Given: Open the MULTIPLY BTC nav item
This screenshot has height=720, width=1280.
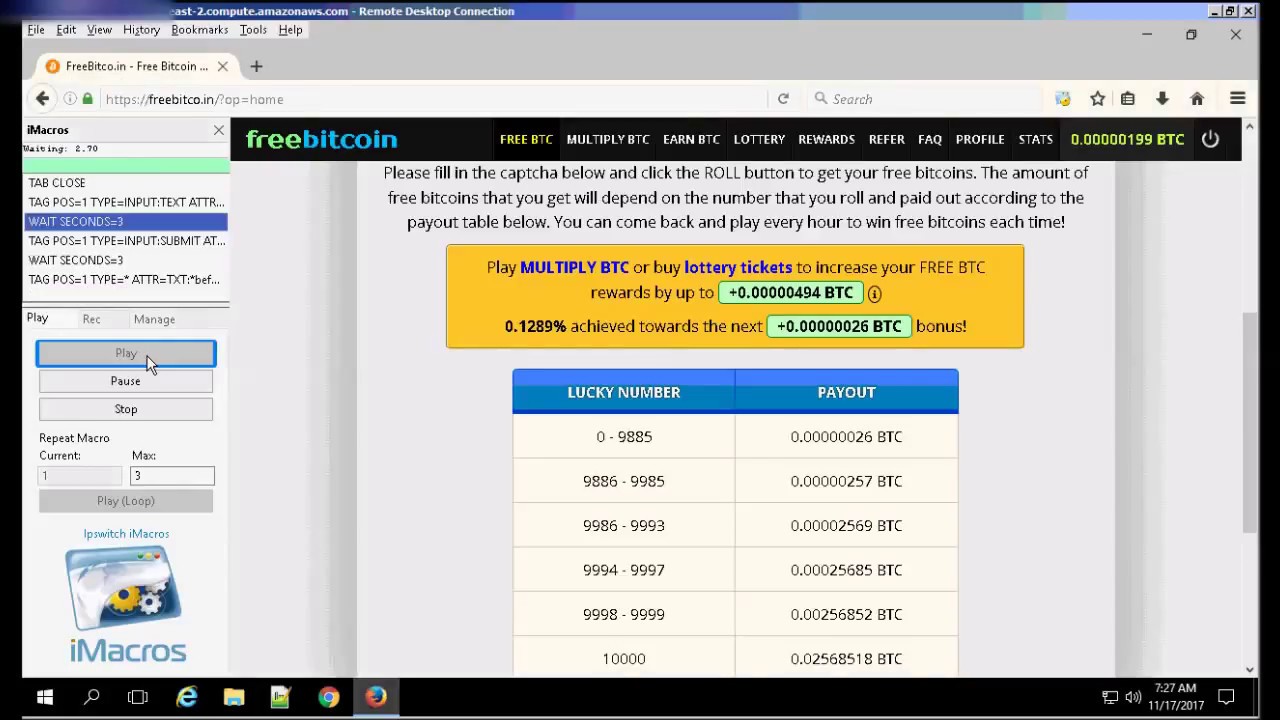Looking at the screenshot, I should 608,139.
